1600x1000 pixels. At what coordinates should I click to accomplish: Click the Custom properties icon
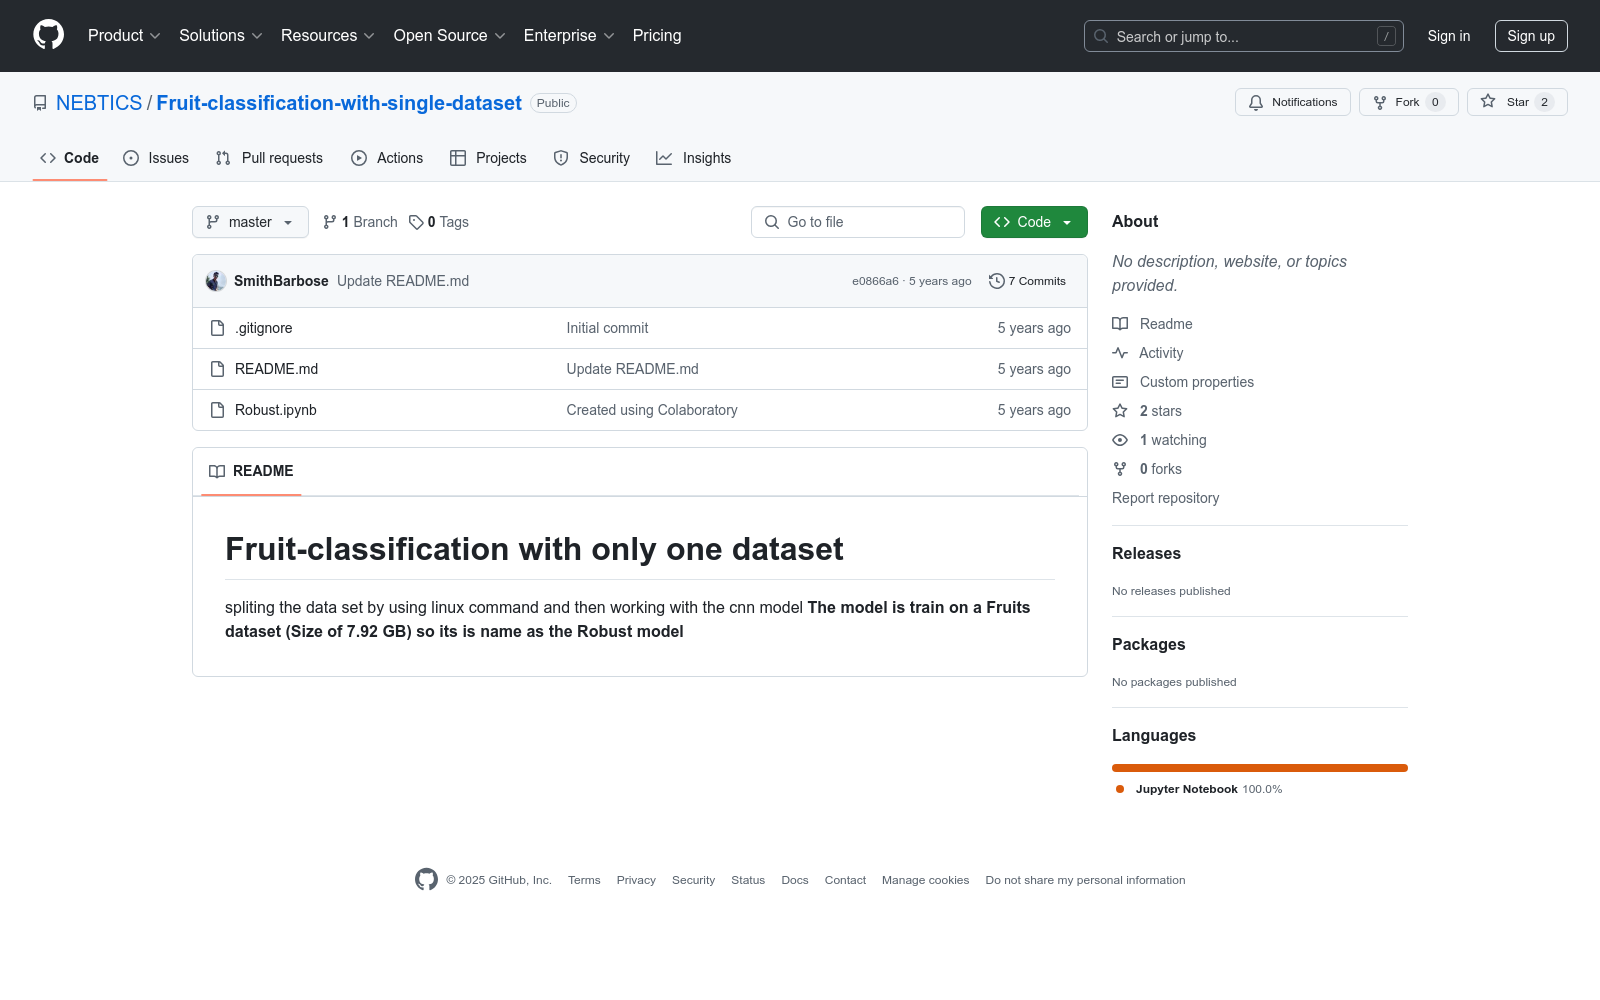point(1120,382)
